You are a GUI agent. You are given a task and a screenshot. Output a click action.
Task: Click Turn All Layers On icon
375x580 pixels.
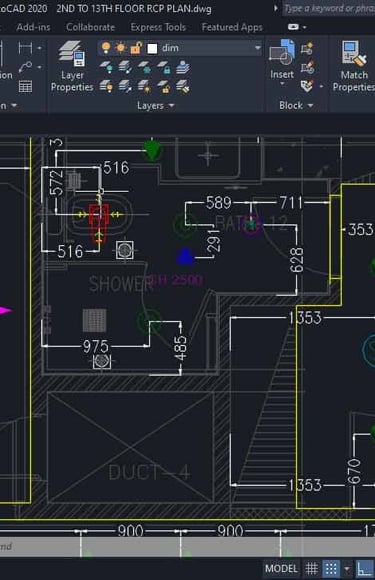[x=106, y=87]
